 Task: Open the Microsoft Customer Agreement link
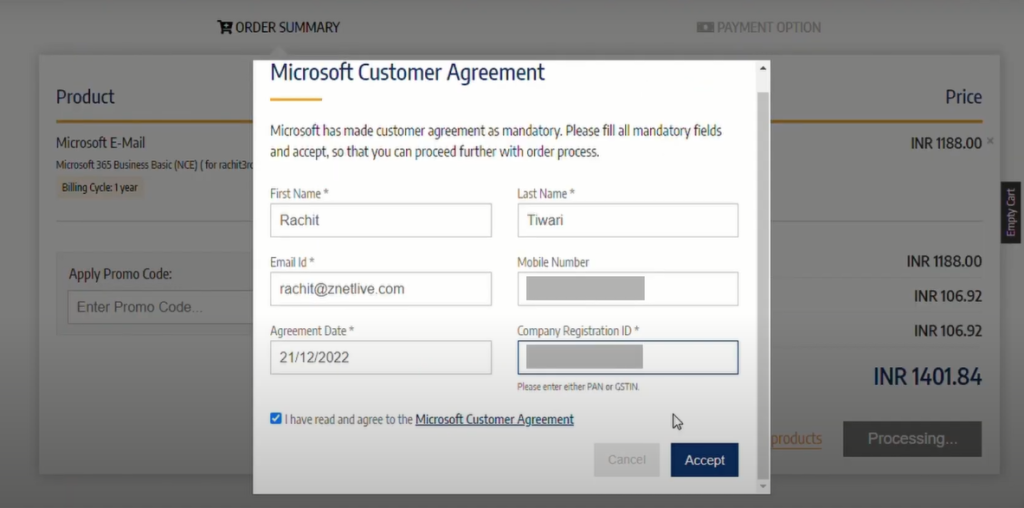[494, 419]
